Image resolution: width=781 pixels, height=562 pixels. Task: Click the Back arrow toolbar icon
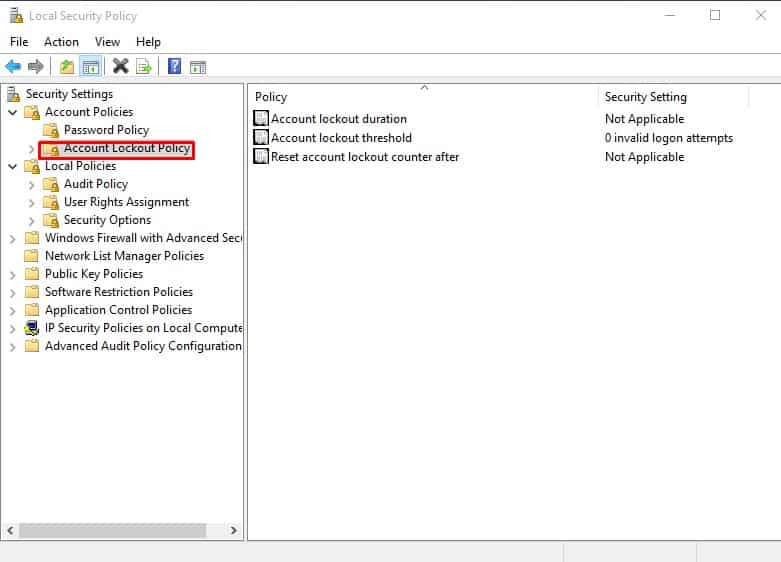click(13, 66)
